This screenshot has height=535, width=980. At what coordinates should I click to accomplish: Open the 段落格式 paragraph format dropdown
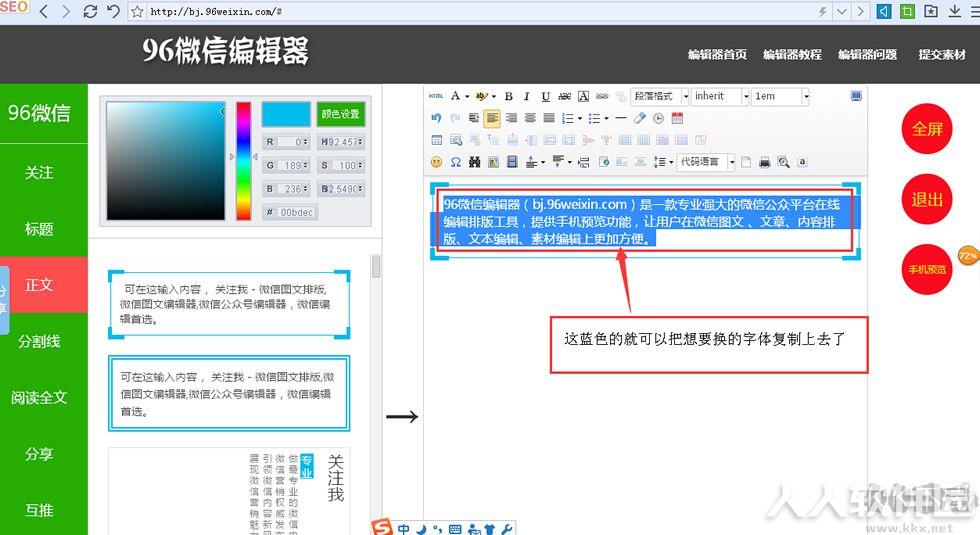click(659, 96)
